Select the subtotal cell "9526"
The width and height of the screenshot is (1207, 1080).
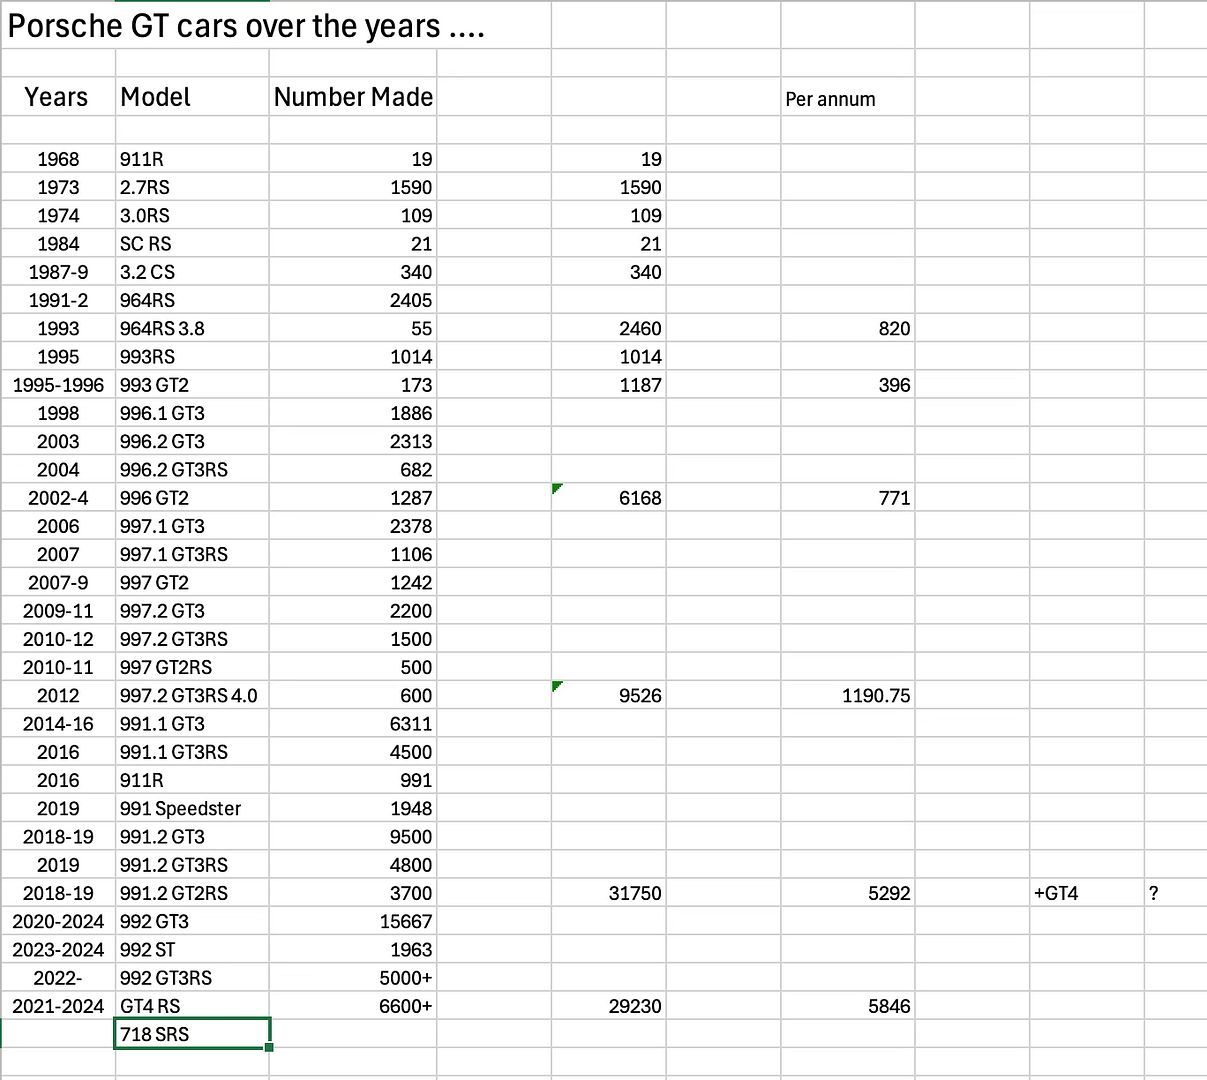pos(608,695)
